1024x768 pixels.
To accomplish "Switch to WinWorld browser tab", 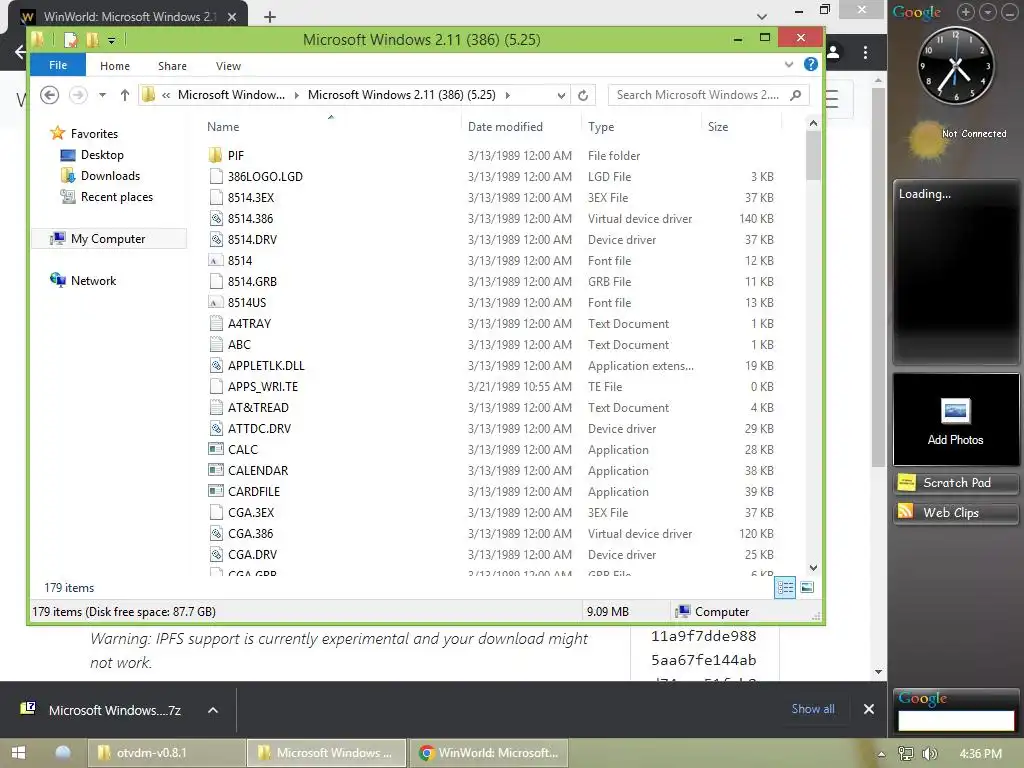I will 128,16.
